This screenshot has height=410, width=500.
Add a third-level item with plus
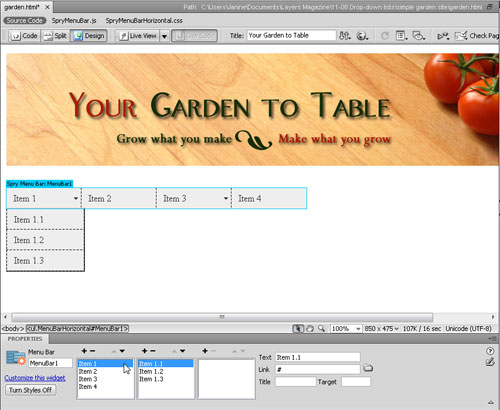(x=205, y=351)
